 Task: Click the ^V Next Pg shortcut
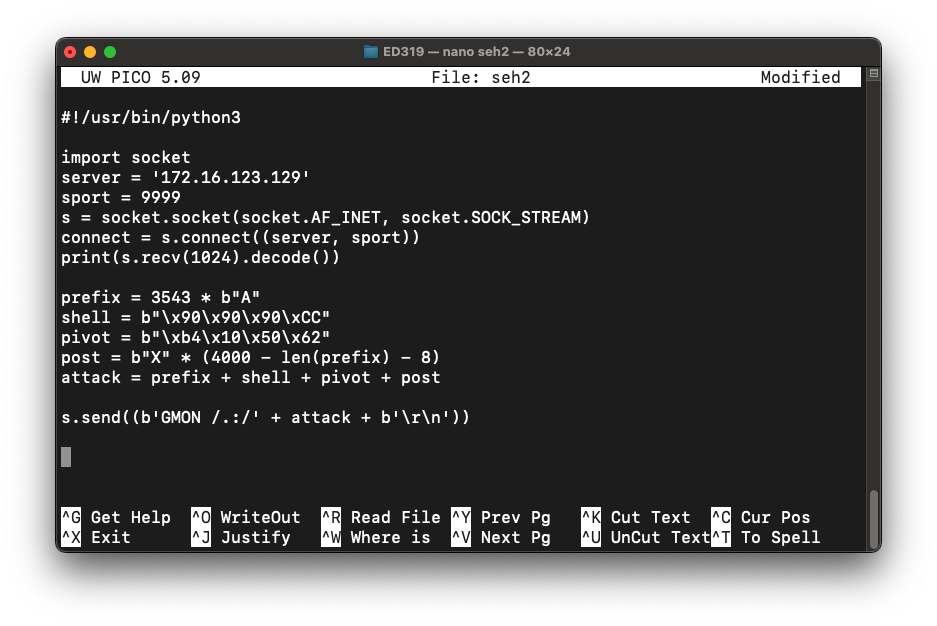point(501,538)
